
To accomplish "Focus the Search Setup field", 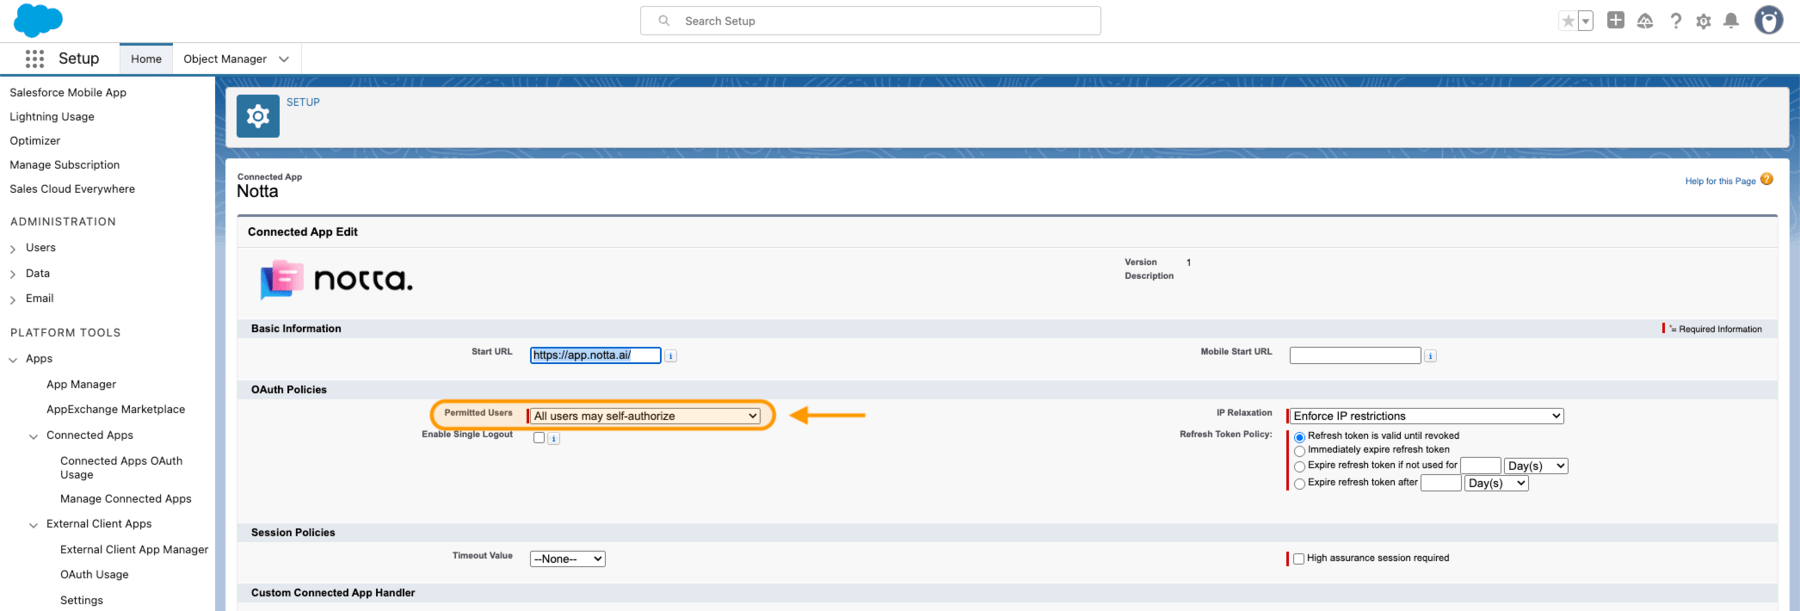I will point(870,20).
